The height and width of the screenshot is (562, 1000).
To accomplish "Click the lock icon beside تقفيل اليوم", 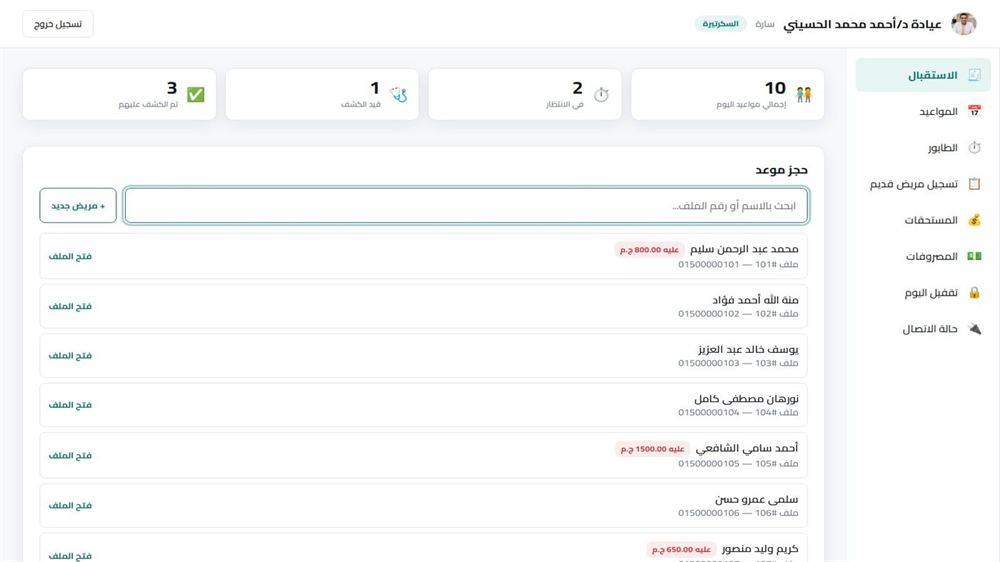I will coord(974,292).
